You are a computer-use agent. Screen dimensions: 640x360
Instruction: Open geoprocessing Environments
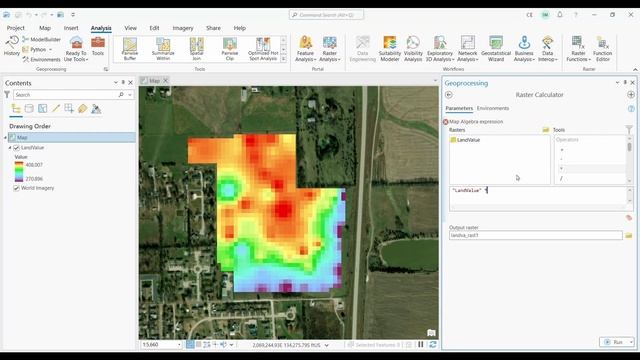click(41, 60)
